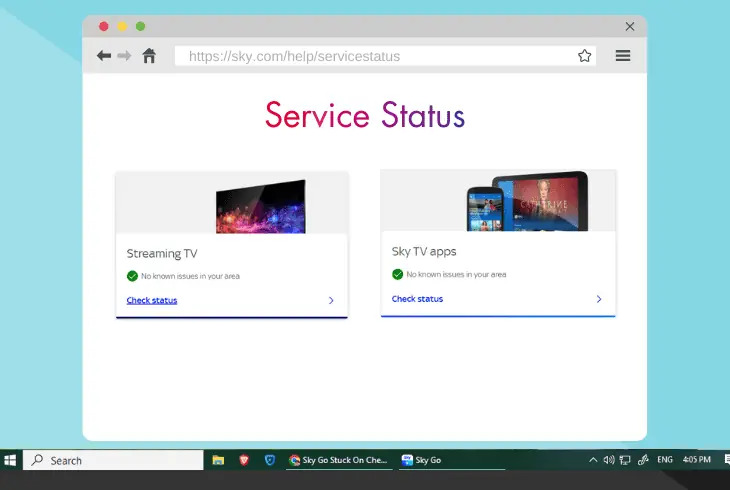Click 'No known issues' text under Sky TV apps
Image resolution: width=730 pixels, height=490 pixels.
point(456,274)
